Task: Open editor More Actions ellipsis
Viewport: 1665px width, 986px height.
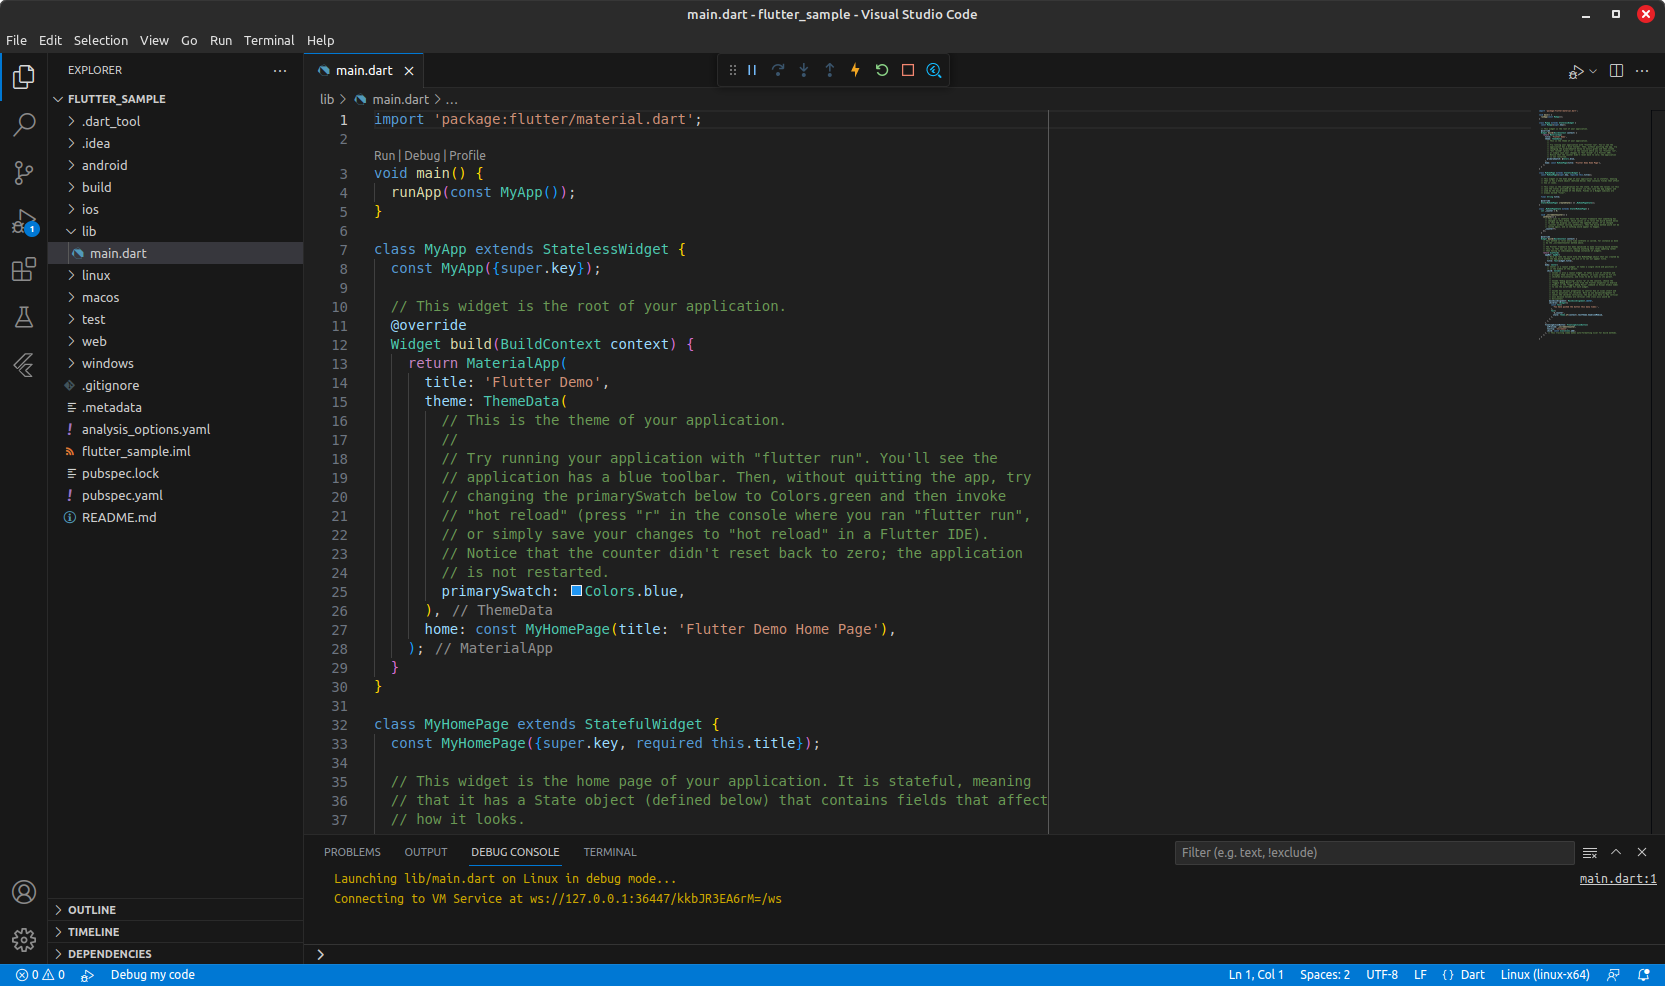Action: (1643, 71)
